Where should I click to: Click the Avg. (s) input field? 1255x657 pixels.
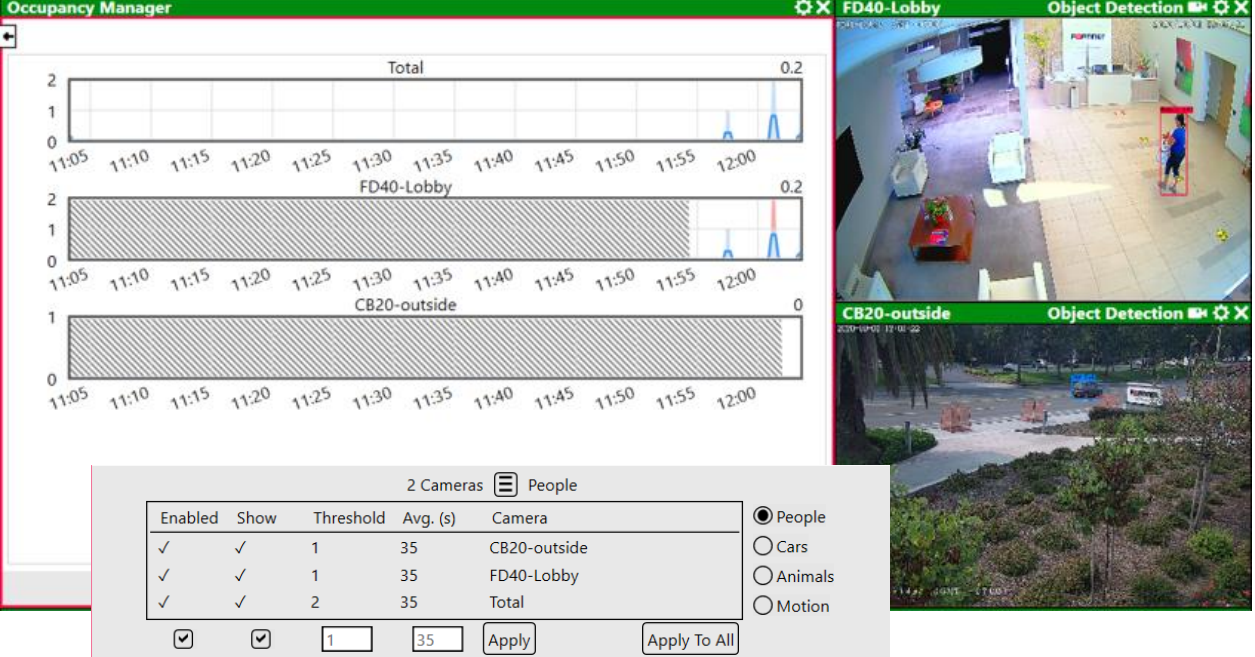click(437, 638)
